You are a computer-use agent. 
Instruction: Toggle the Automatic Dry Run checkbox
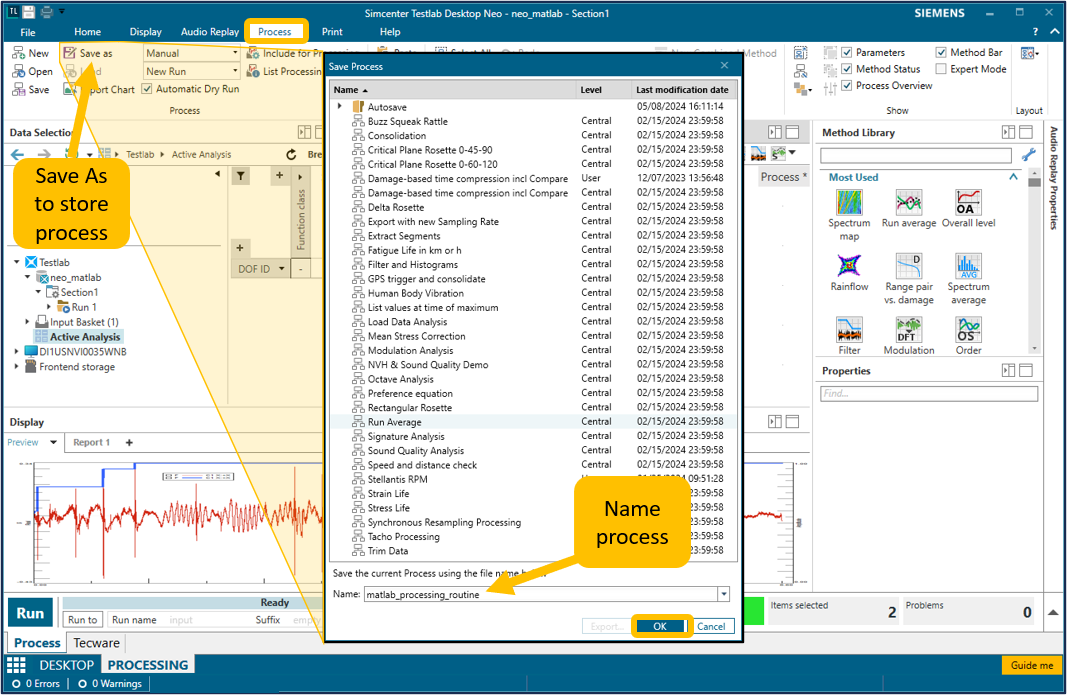[x=147, y=89]
